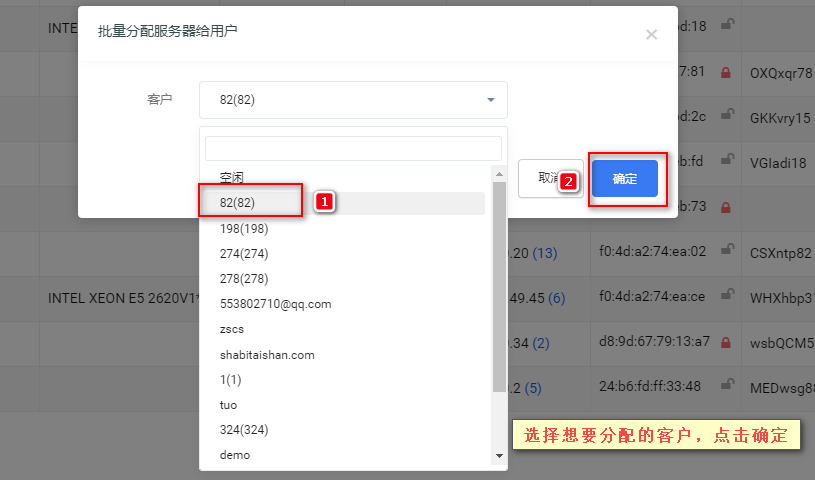
Task: Click the INTEL XEON E5 2620V1 cell
Action: [124, 299]
